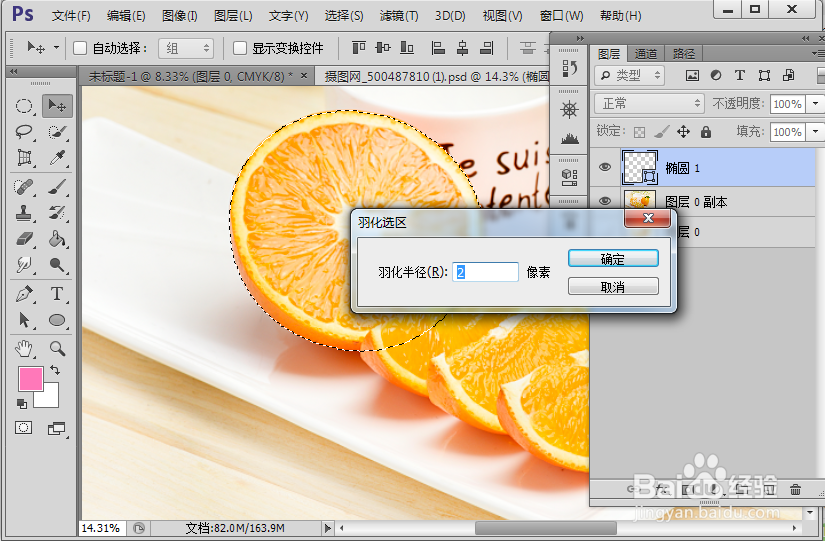The height and width of the screenshot is (541, 825).
Task: Select the Move tool in toolbox
Action: click(x=57, y=106)
